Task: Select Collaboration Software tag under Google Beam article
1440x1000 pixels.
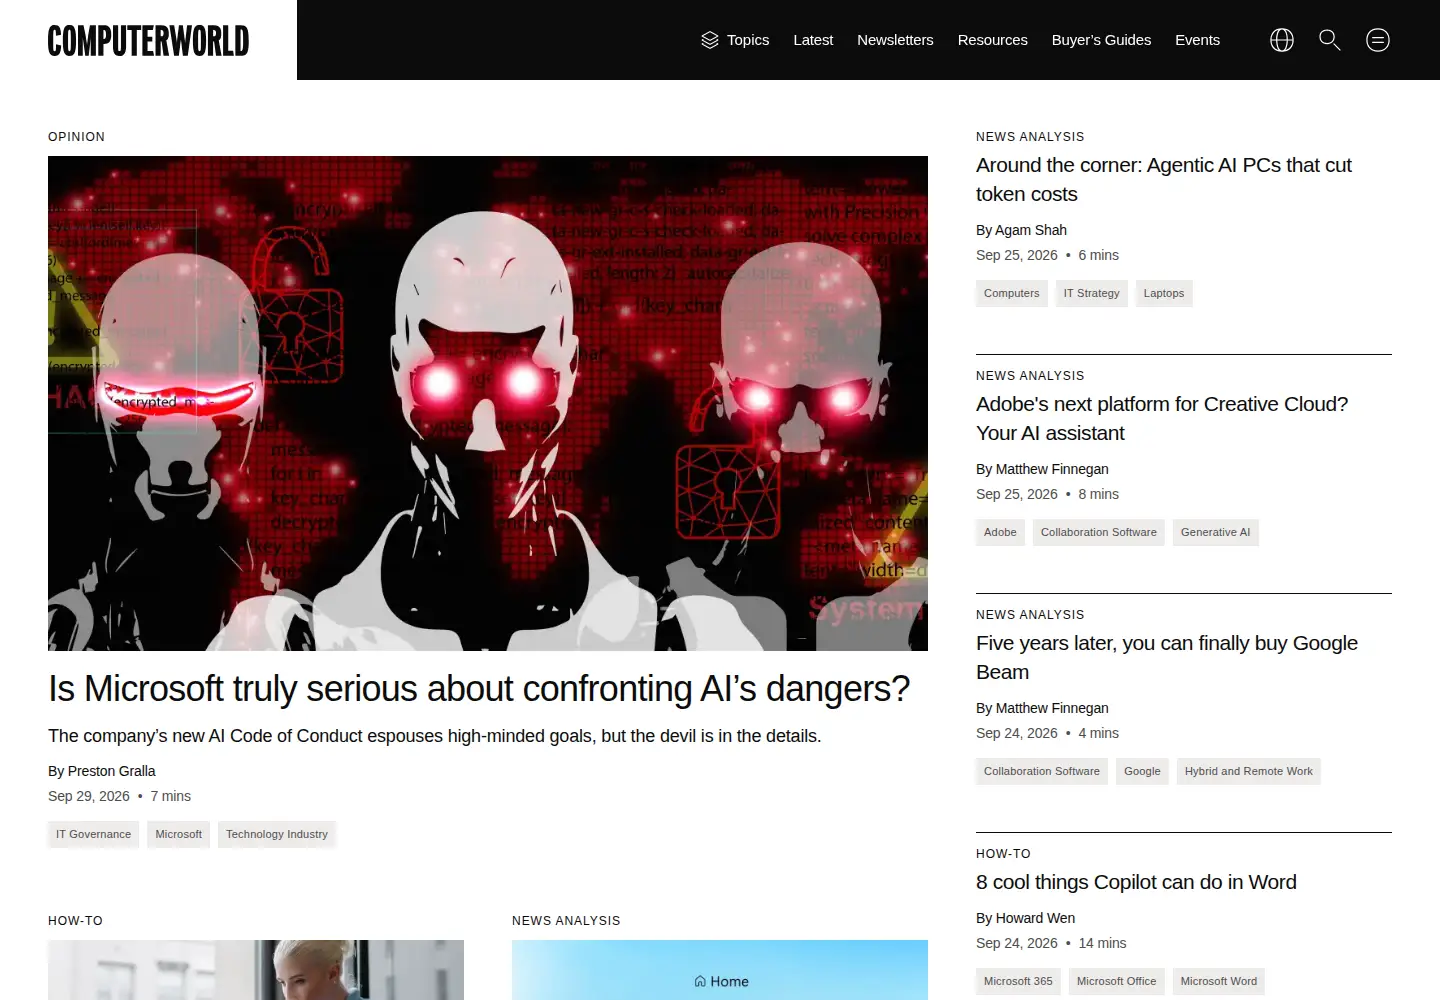Action: coord(1041,771)
